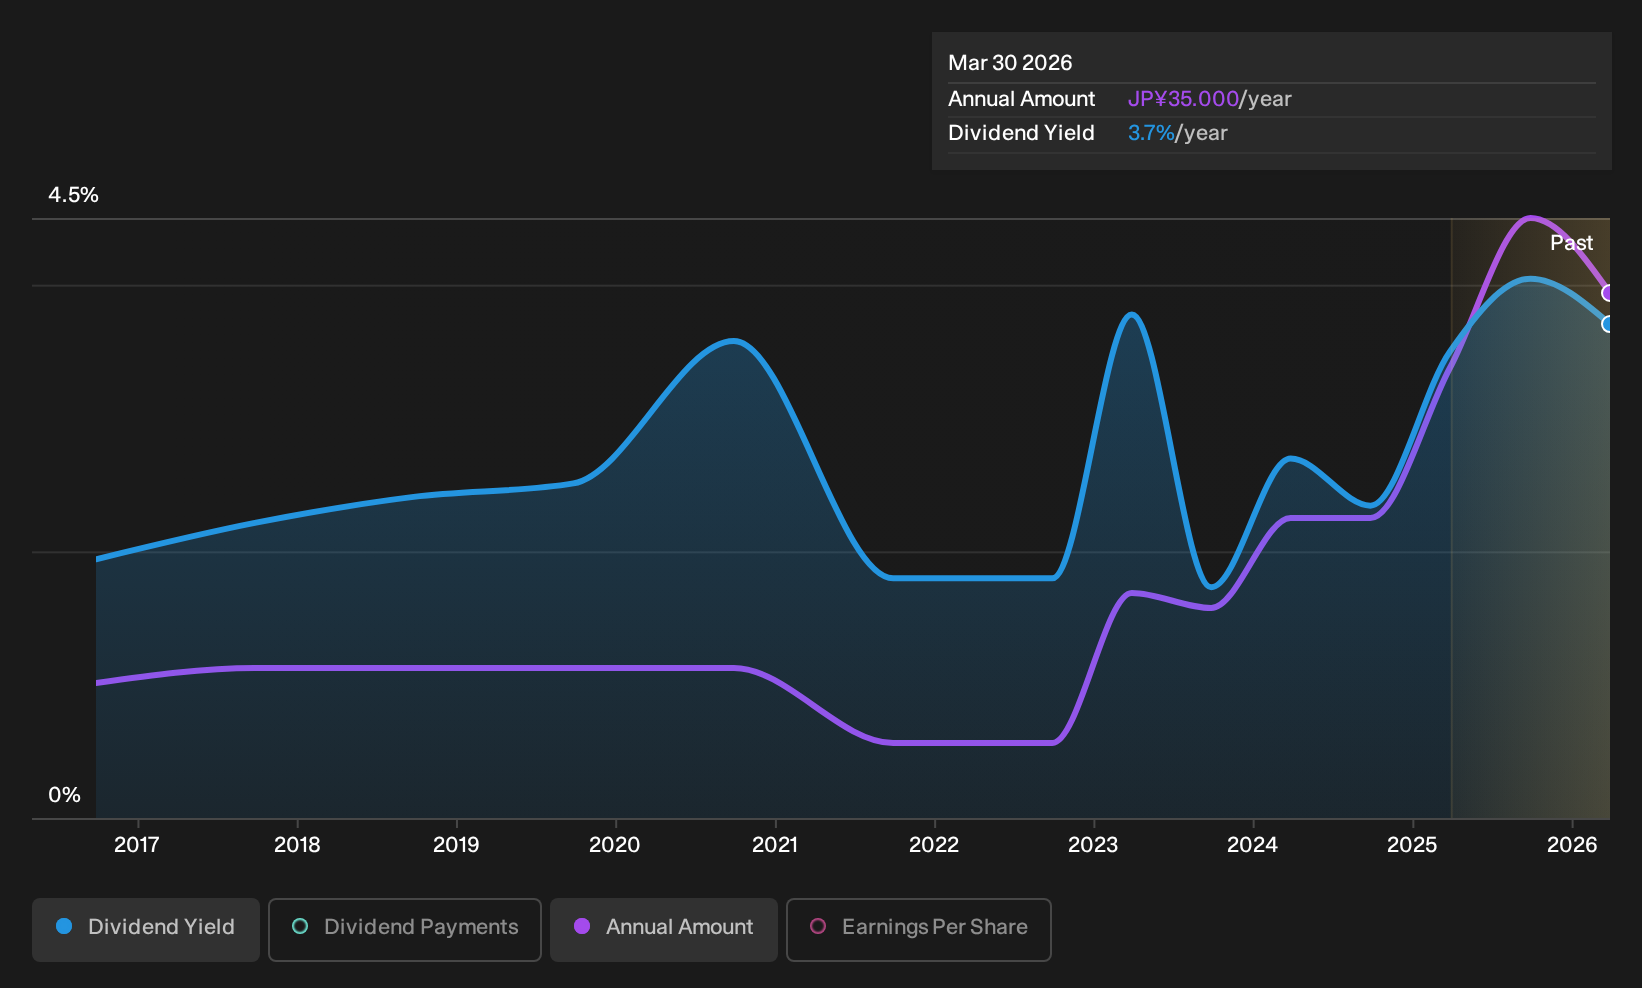Screen dimensions: 1642x988
Task: Click the JP¥35.000/year tooltip value
Action: tap(1210, 99)
